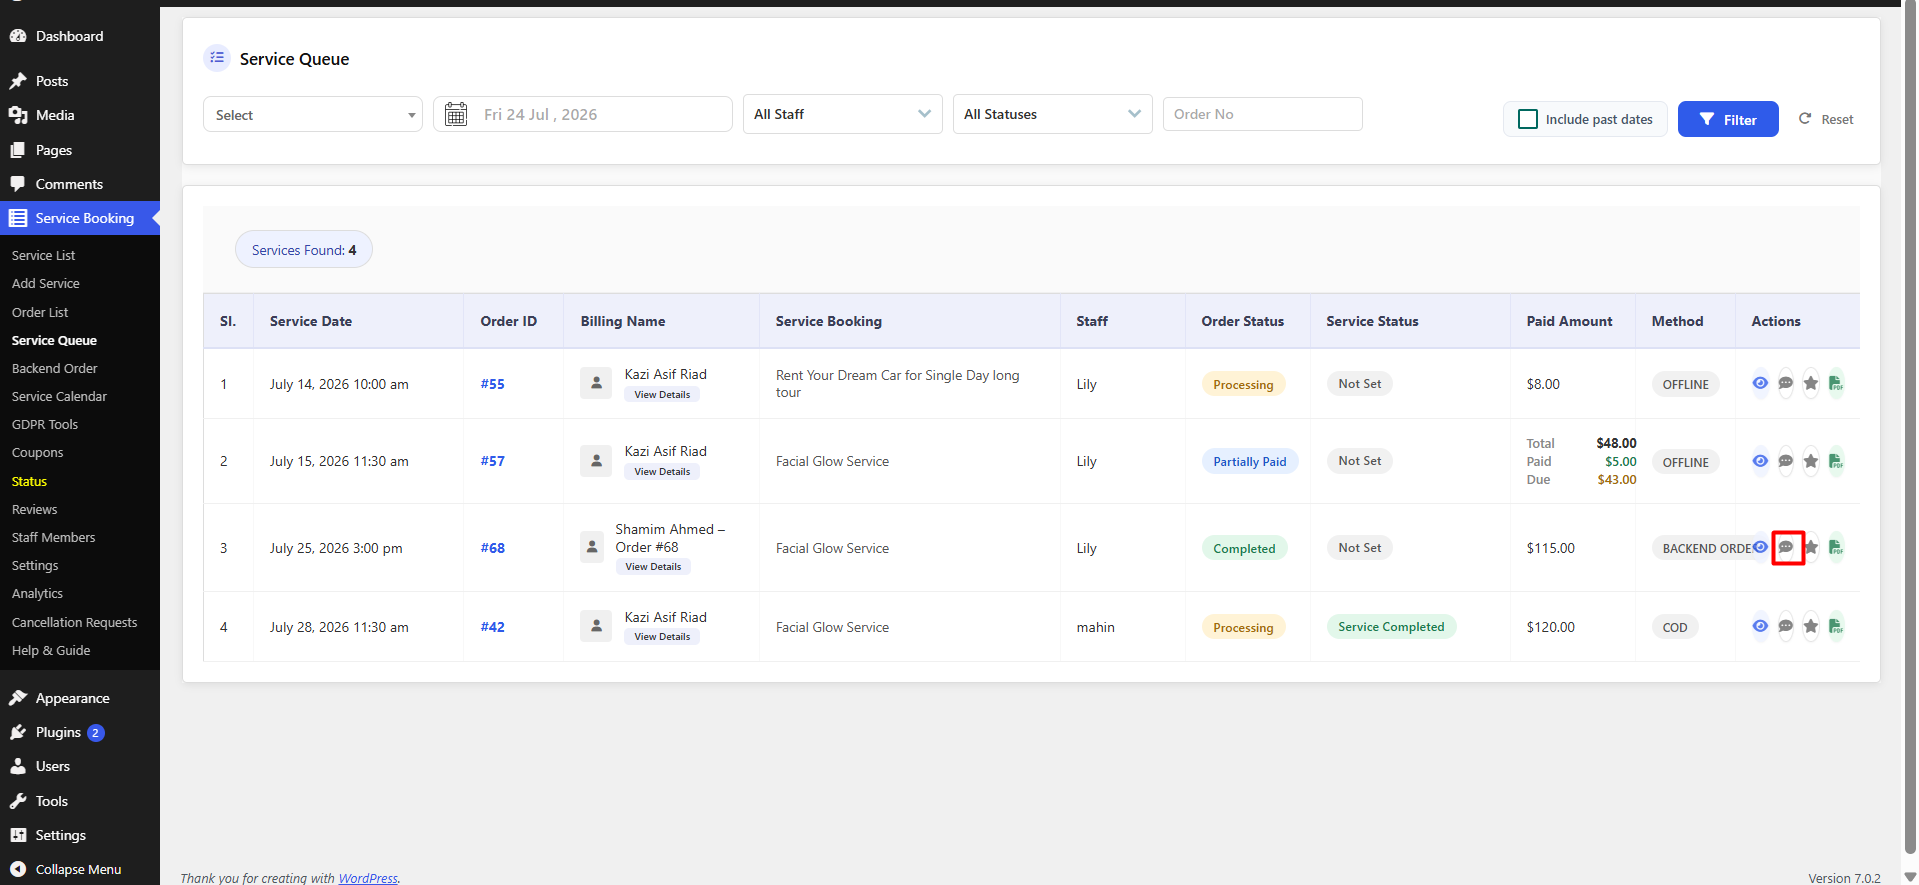Expand the All Statuses dropdown
Screen dimensions: 1919x885
(x=1053, y=114)
